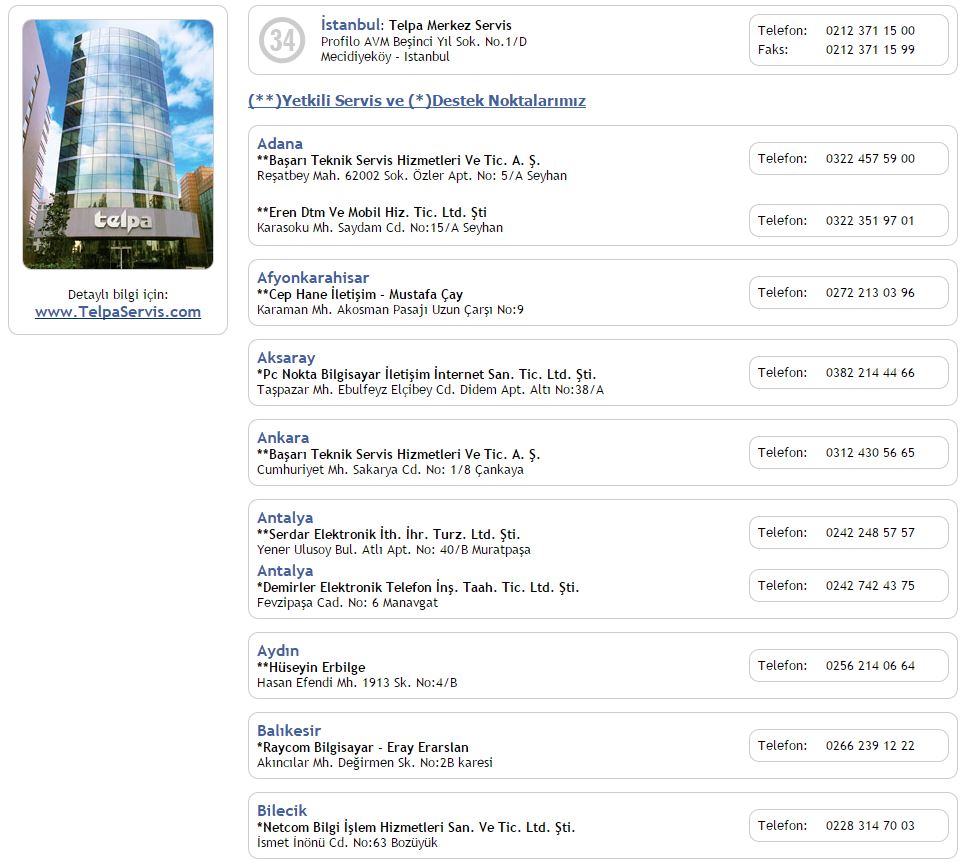Viewport: 962px width, 863px height.
Task: Open Yetkili Servis ve Destek Noktalarımız heading link
Action: 417,101
